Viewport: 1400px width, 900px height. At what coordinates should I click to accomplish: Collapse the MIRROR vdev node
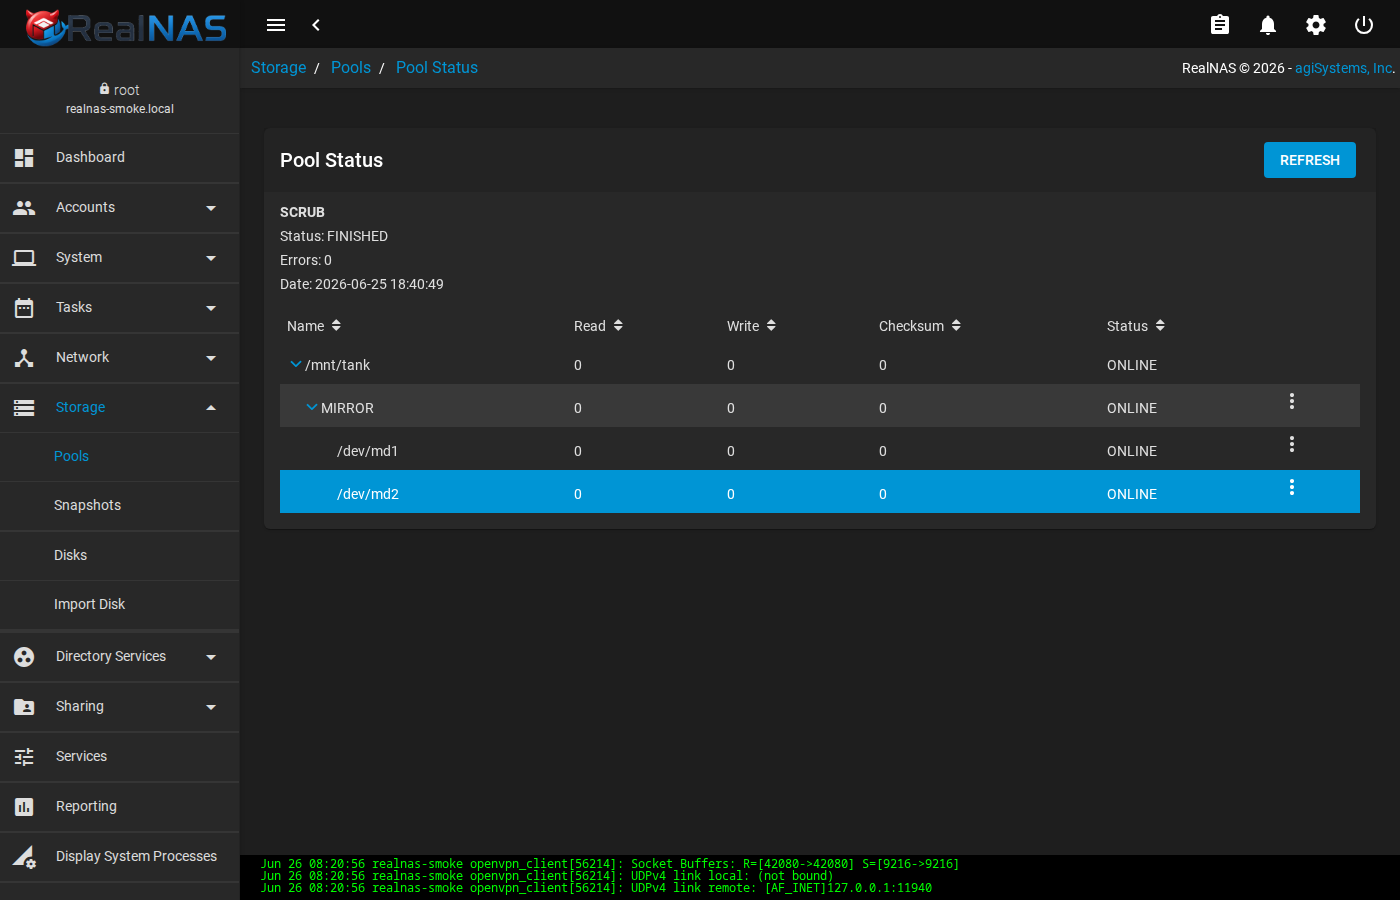click(311, 407)
